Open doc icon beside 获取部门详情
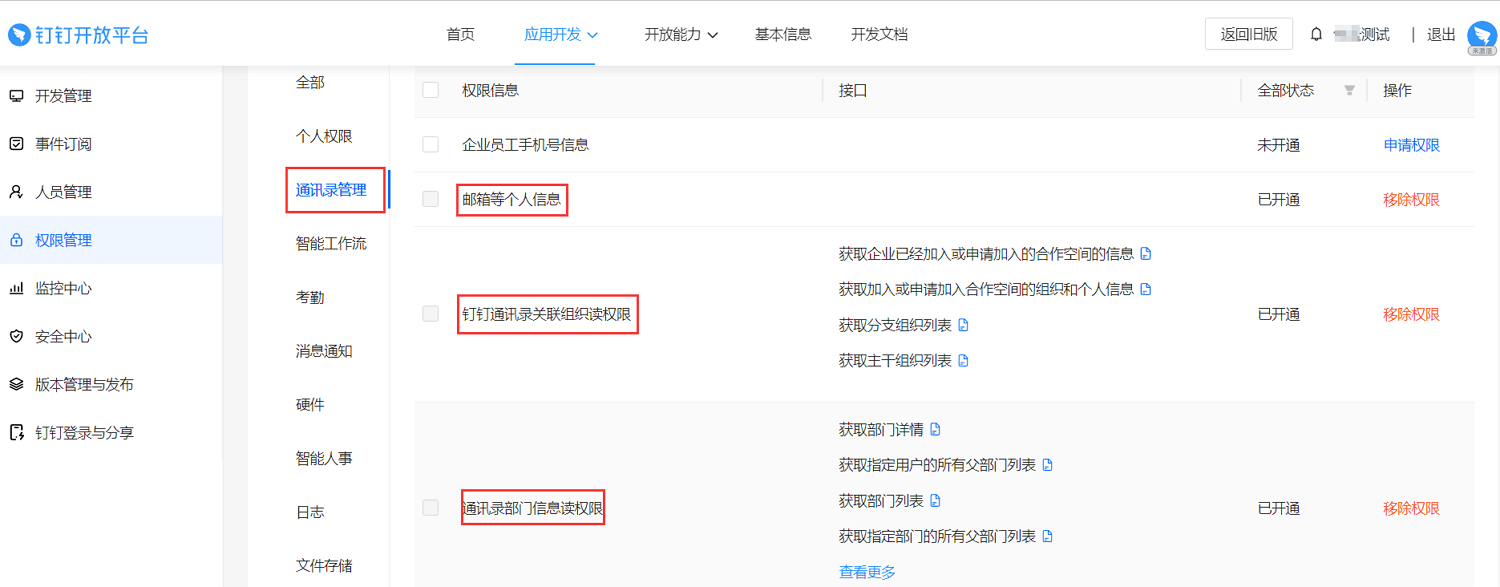 click(x=936, y=430)
